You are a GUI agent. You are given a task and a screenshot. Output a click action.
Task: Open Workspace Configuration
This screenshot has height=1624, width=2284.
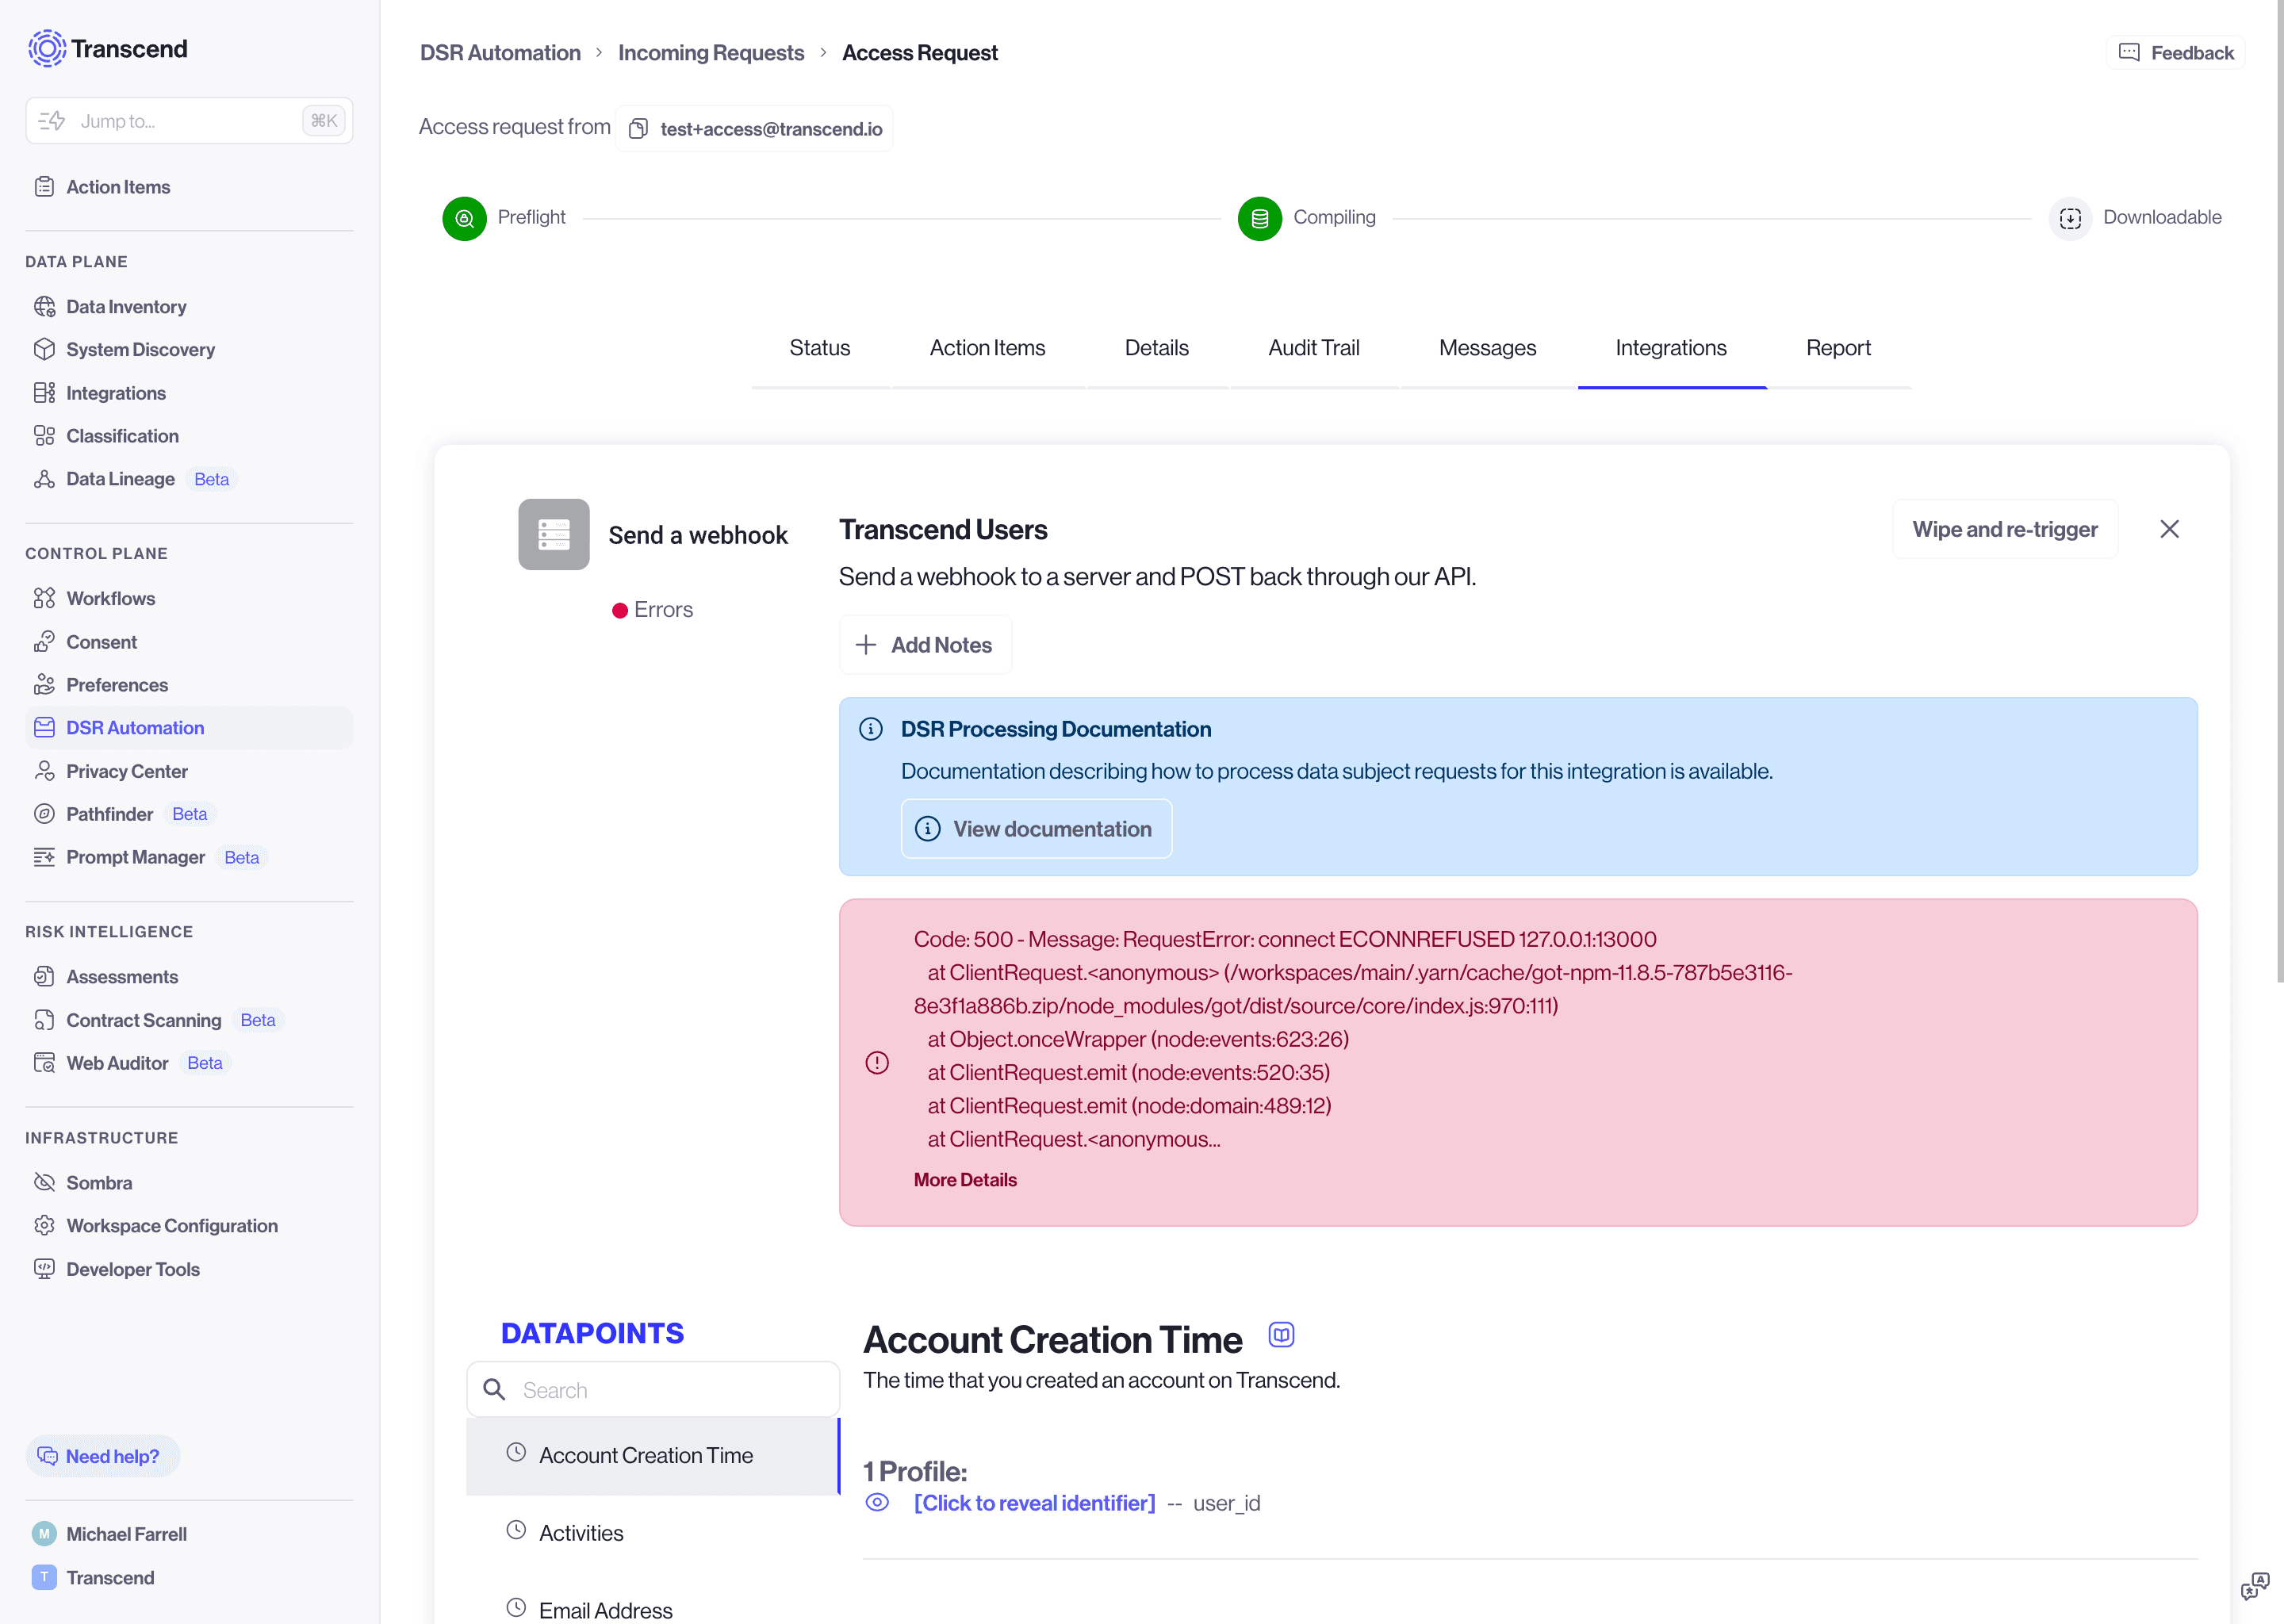pyautogui.click(x=172, y=1226)
